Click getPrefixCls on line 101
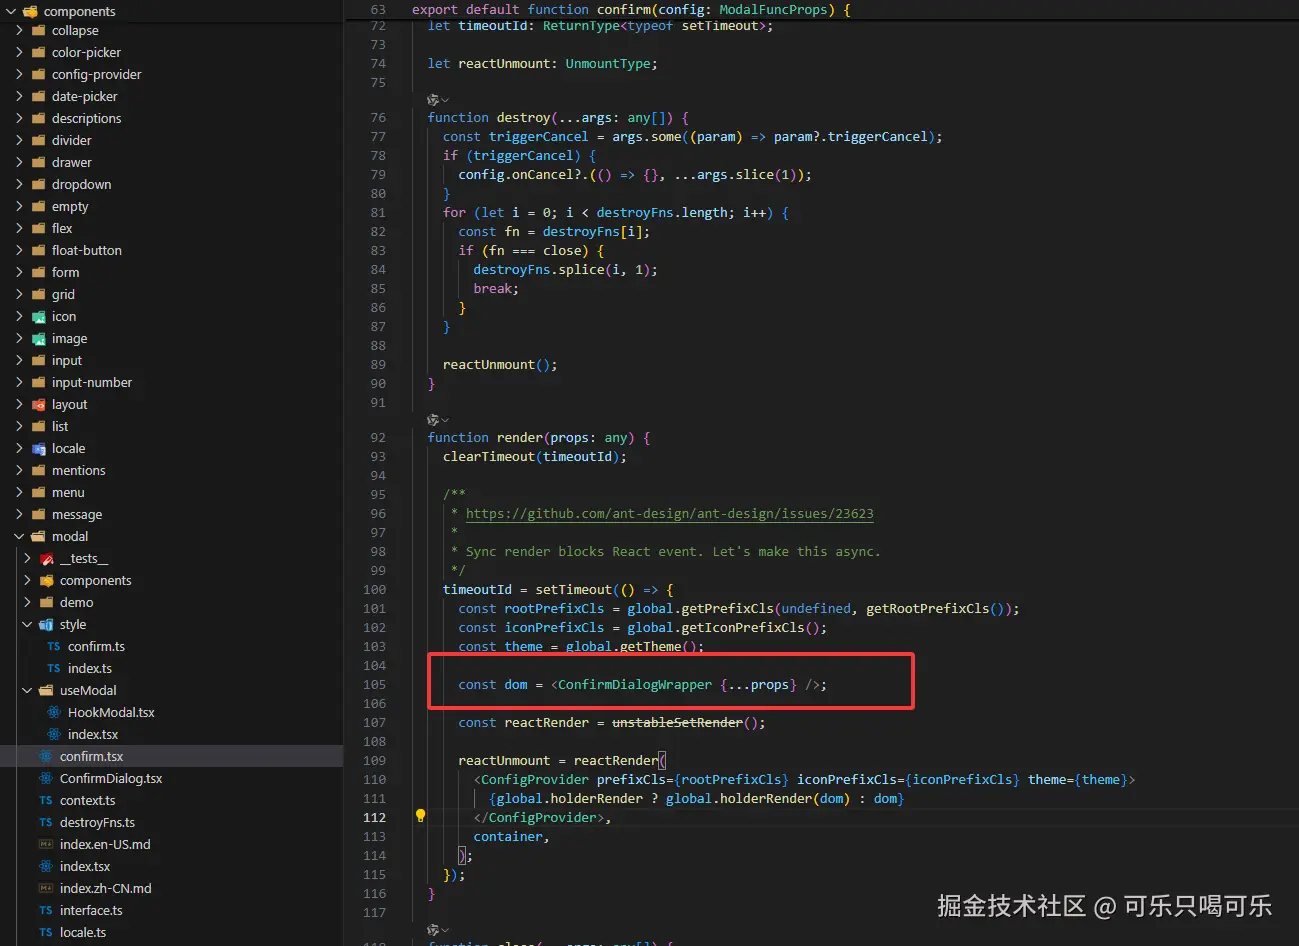This screenshot has width=1299, height=946. pos(728,608)
